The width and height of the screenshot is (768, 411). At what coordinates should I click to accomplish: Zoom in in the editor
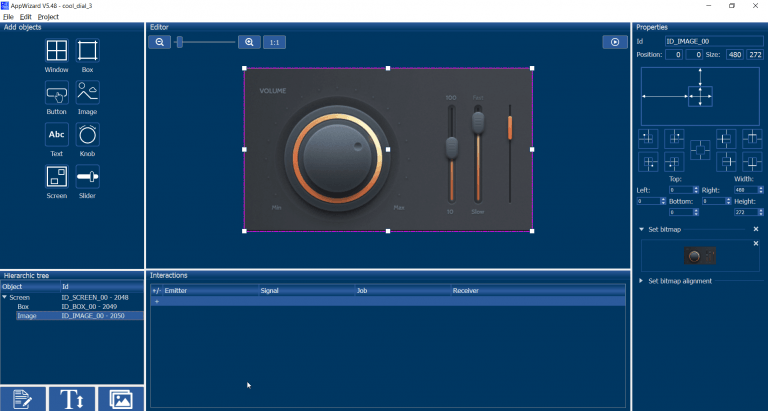pos(249,42)
